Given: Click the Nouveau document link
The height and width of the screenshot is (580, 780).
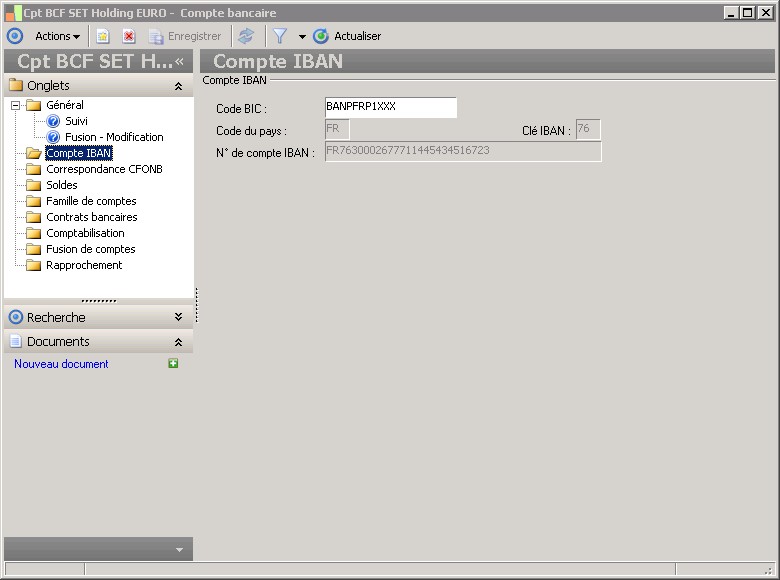Looking at the screenshot, I should tap(61, 364).
